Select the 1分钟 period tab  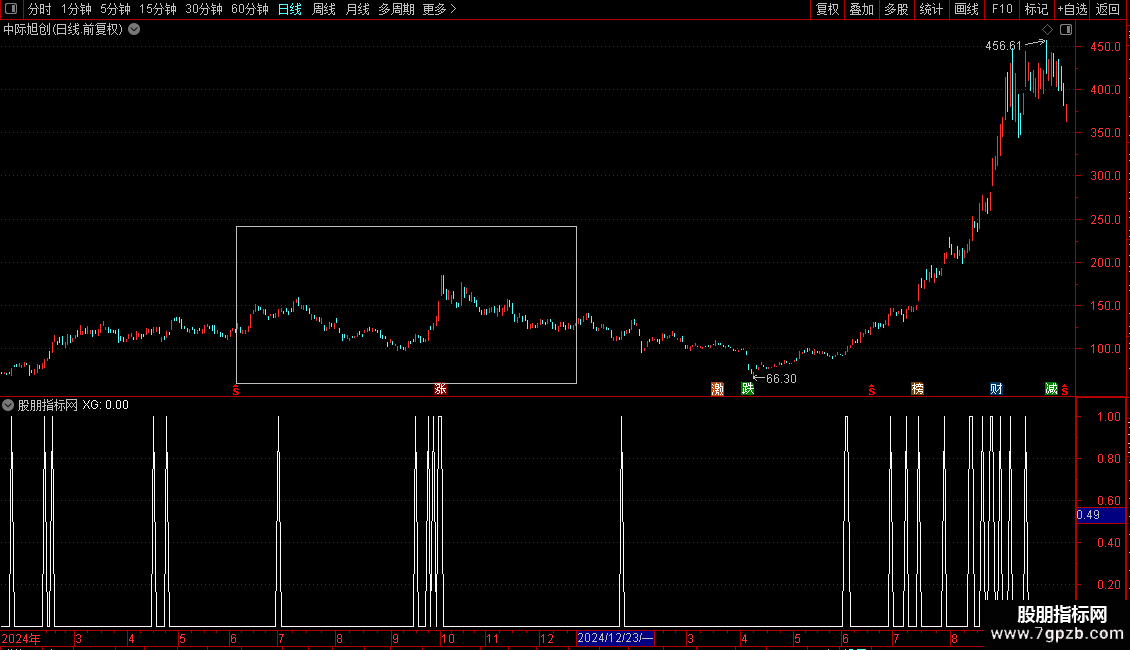coord(76,9)
